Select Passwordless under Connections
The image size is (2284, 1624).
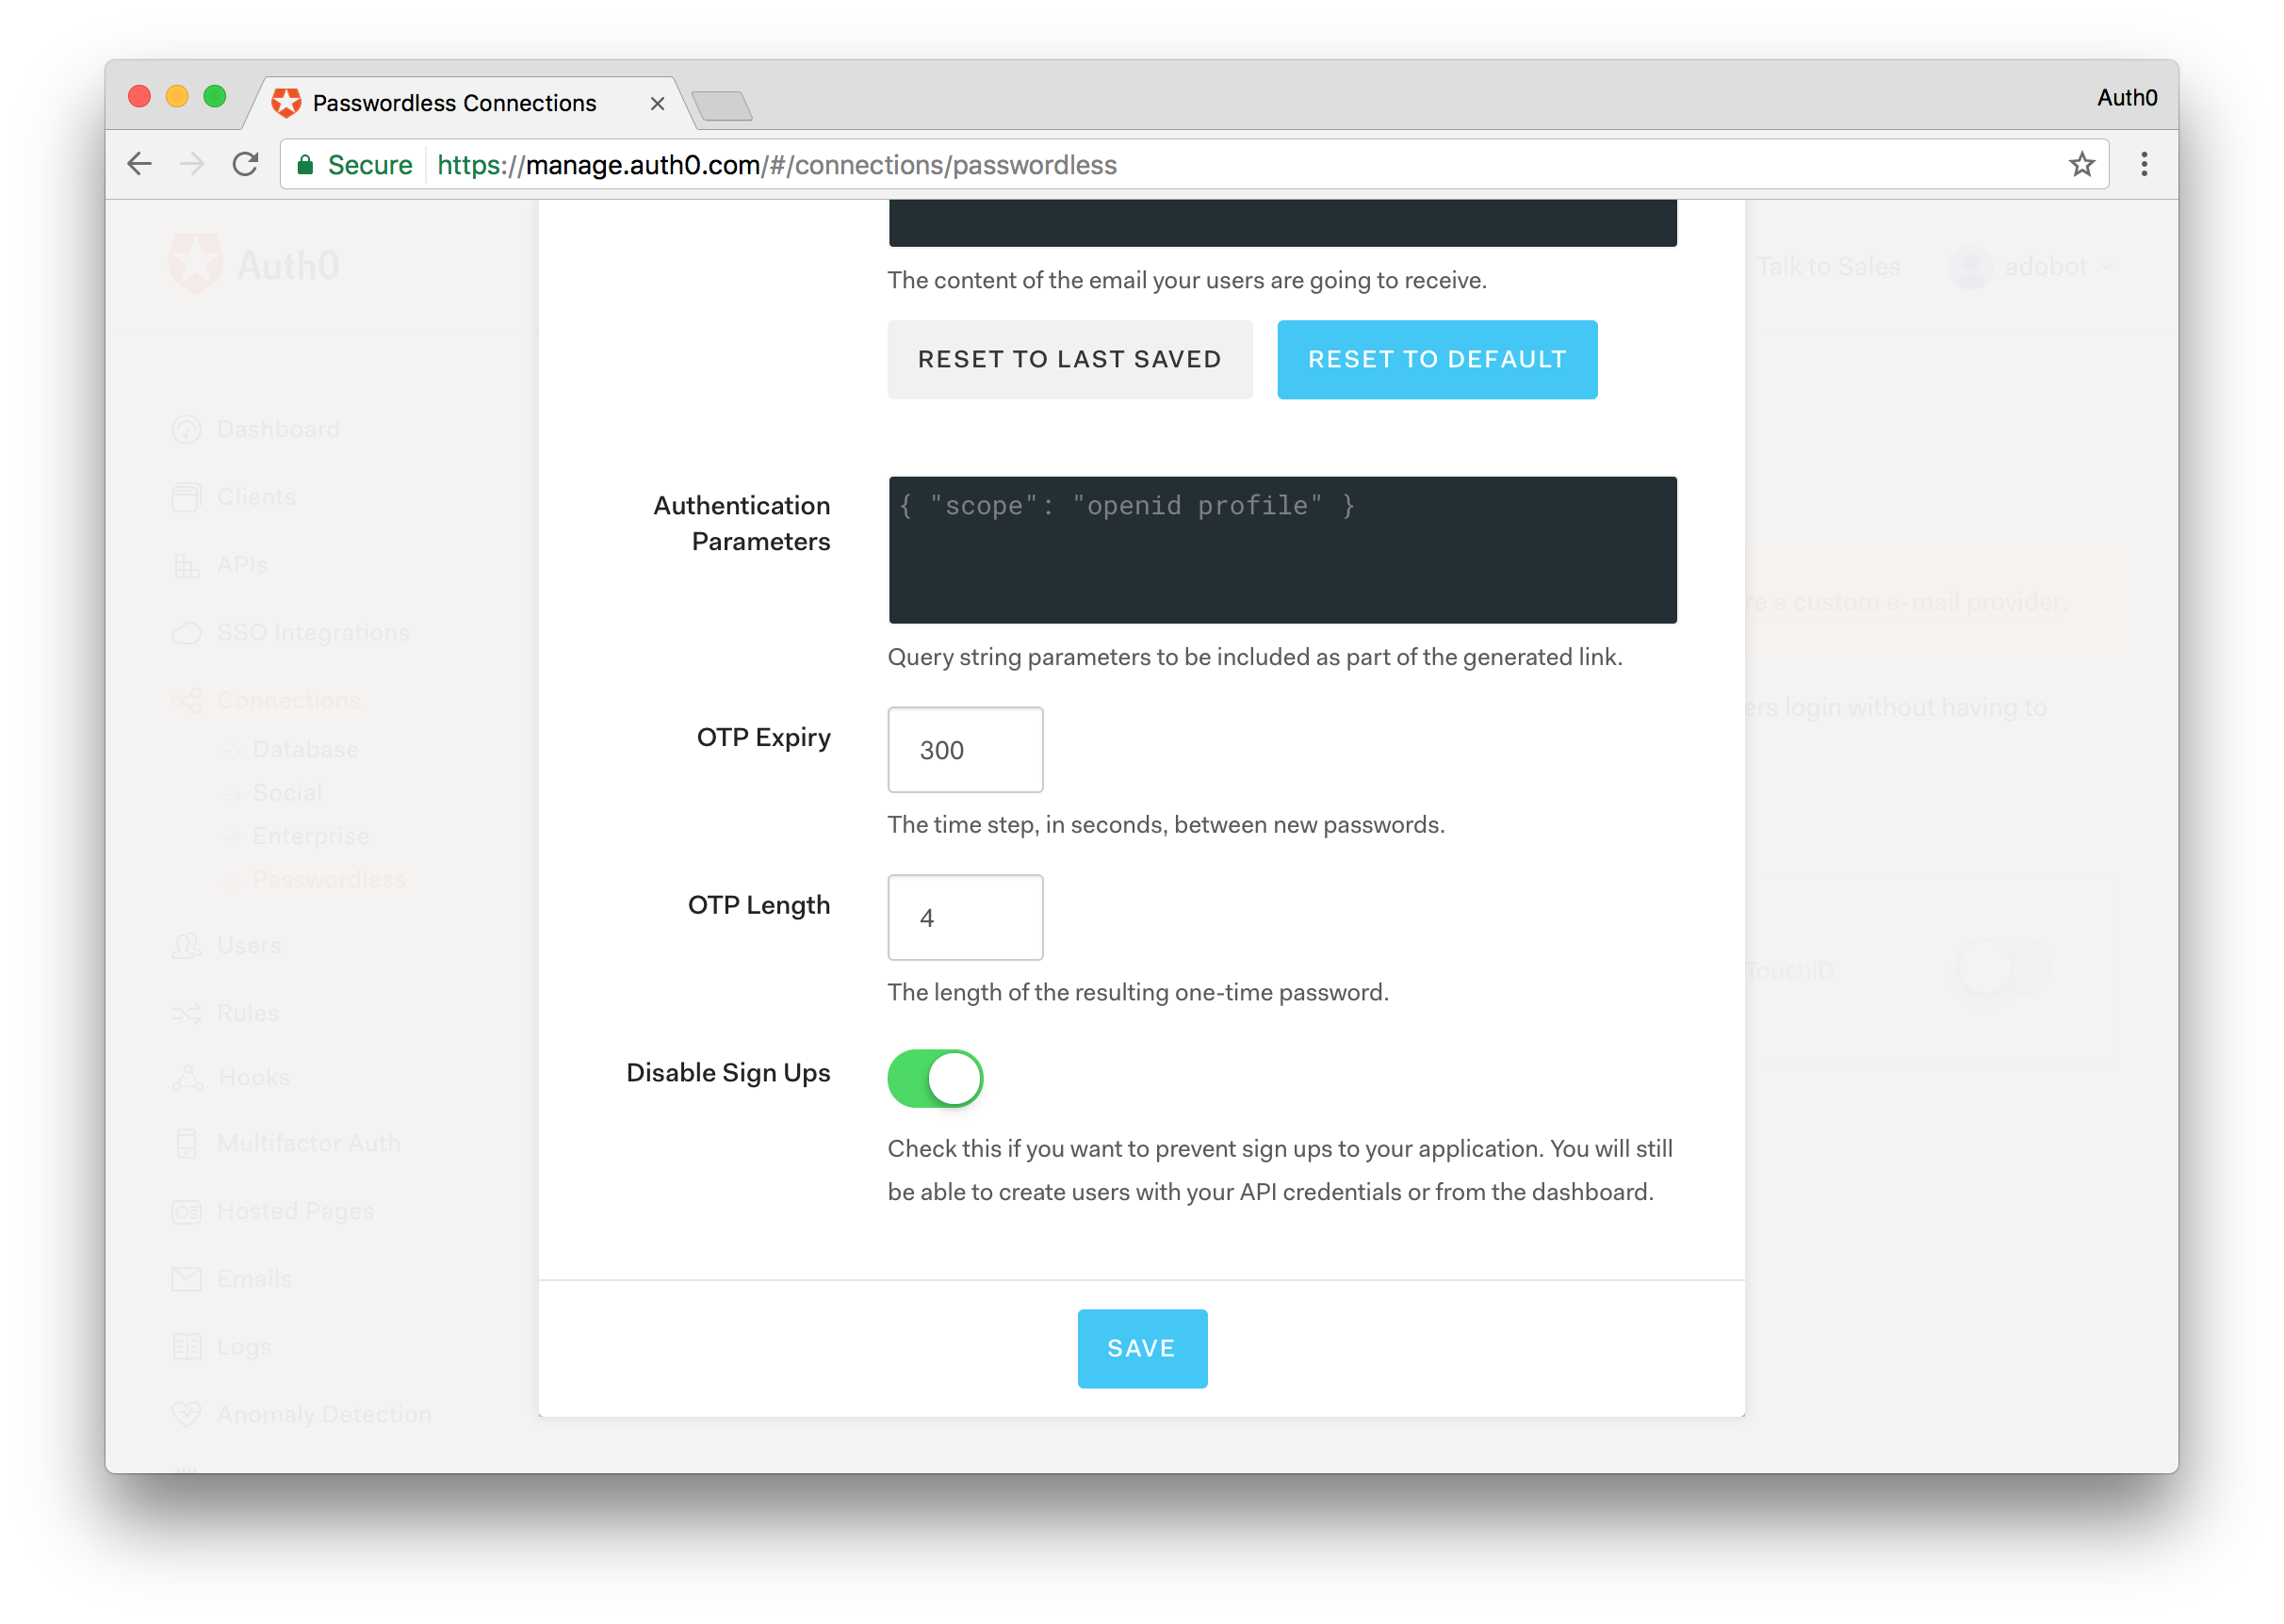click(330, 879)
